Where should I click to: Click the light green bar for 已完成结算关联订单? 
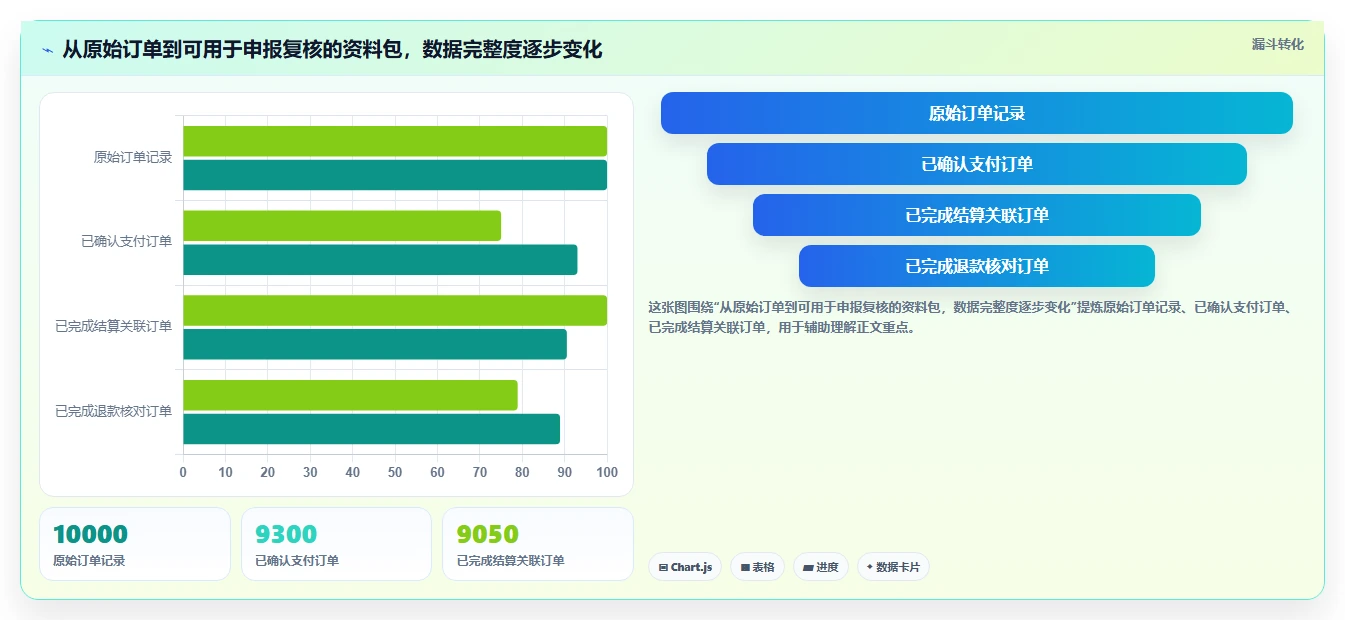[395, 310]
